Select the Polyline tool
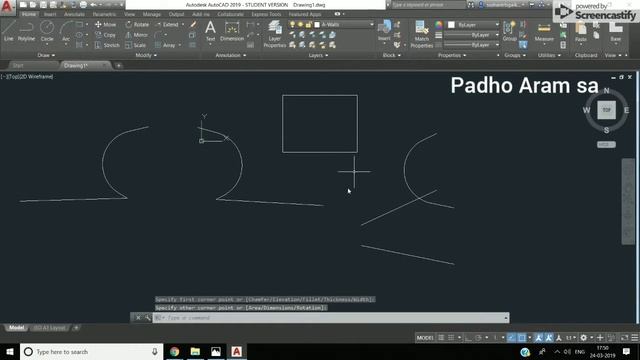The image size is (640, 360). click(x=26, y=31)
